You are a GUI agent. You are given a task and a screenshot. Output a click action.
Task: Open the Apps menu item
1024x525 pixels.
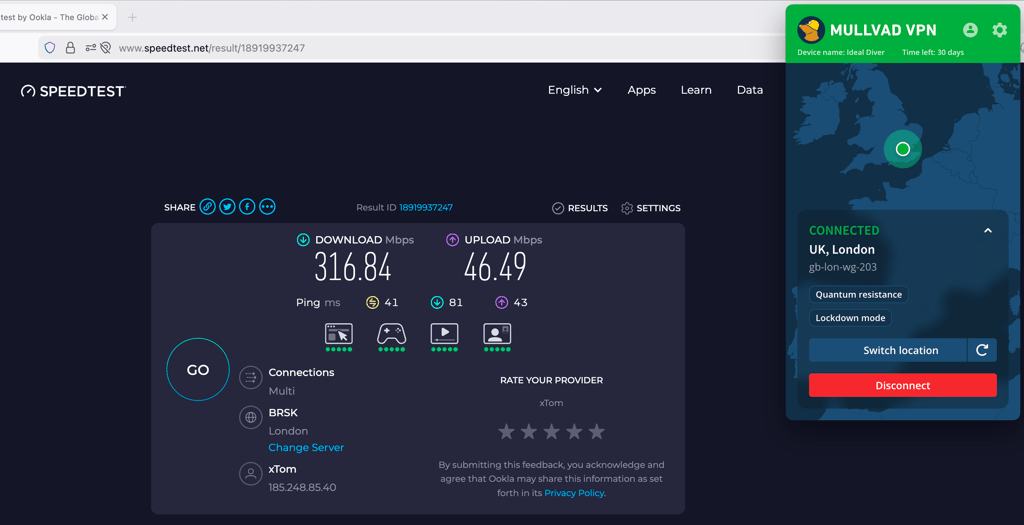tap(641, 90)
